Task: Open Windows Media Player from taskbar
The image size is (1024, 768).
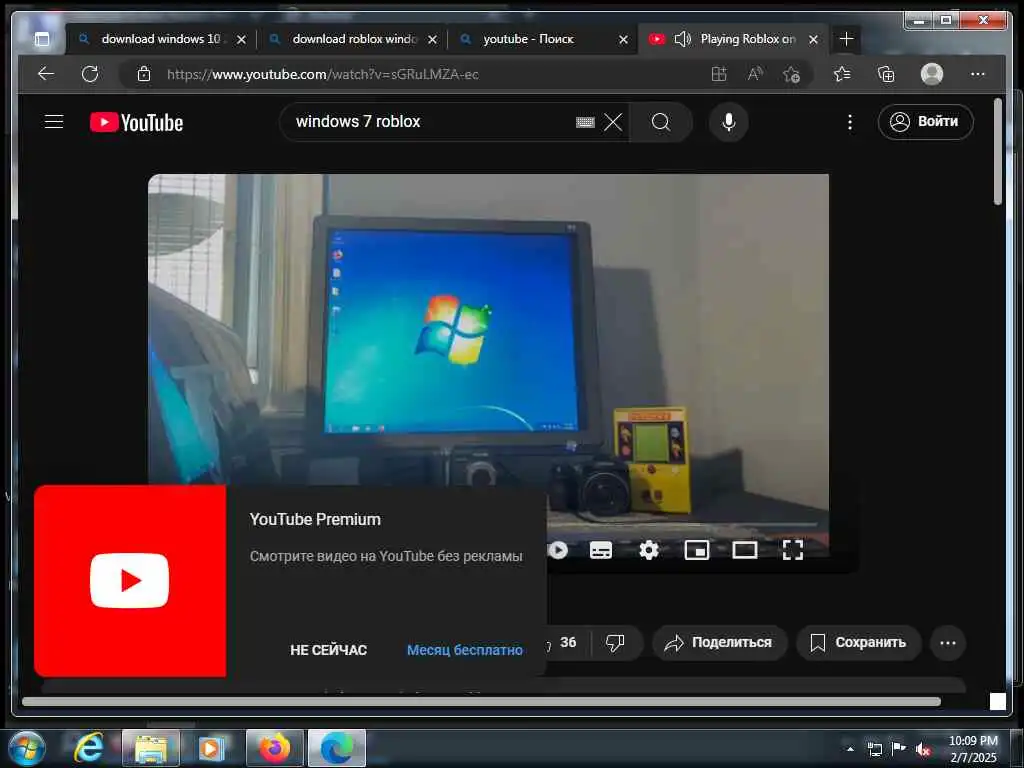Action: click(211, 748)
